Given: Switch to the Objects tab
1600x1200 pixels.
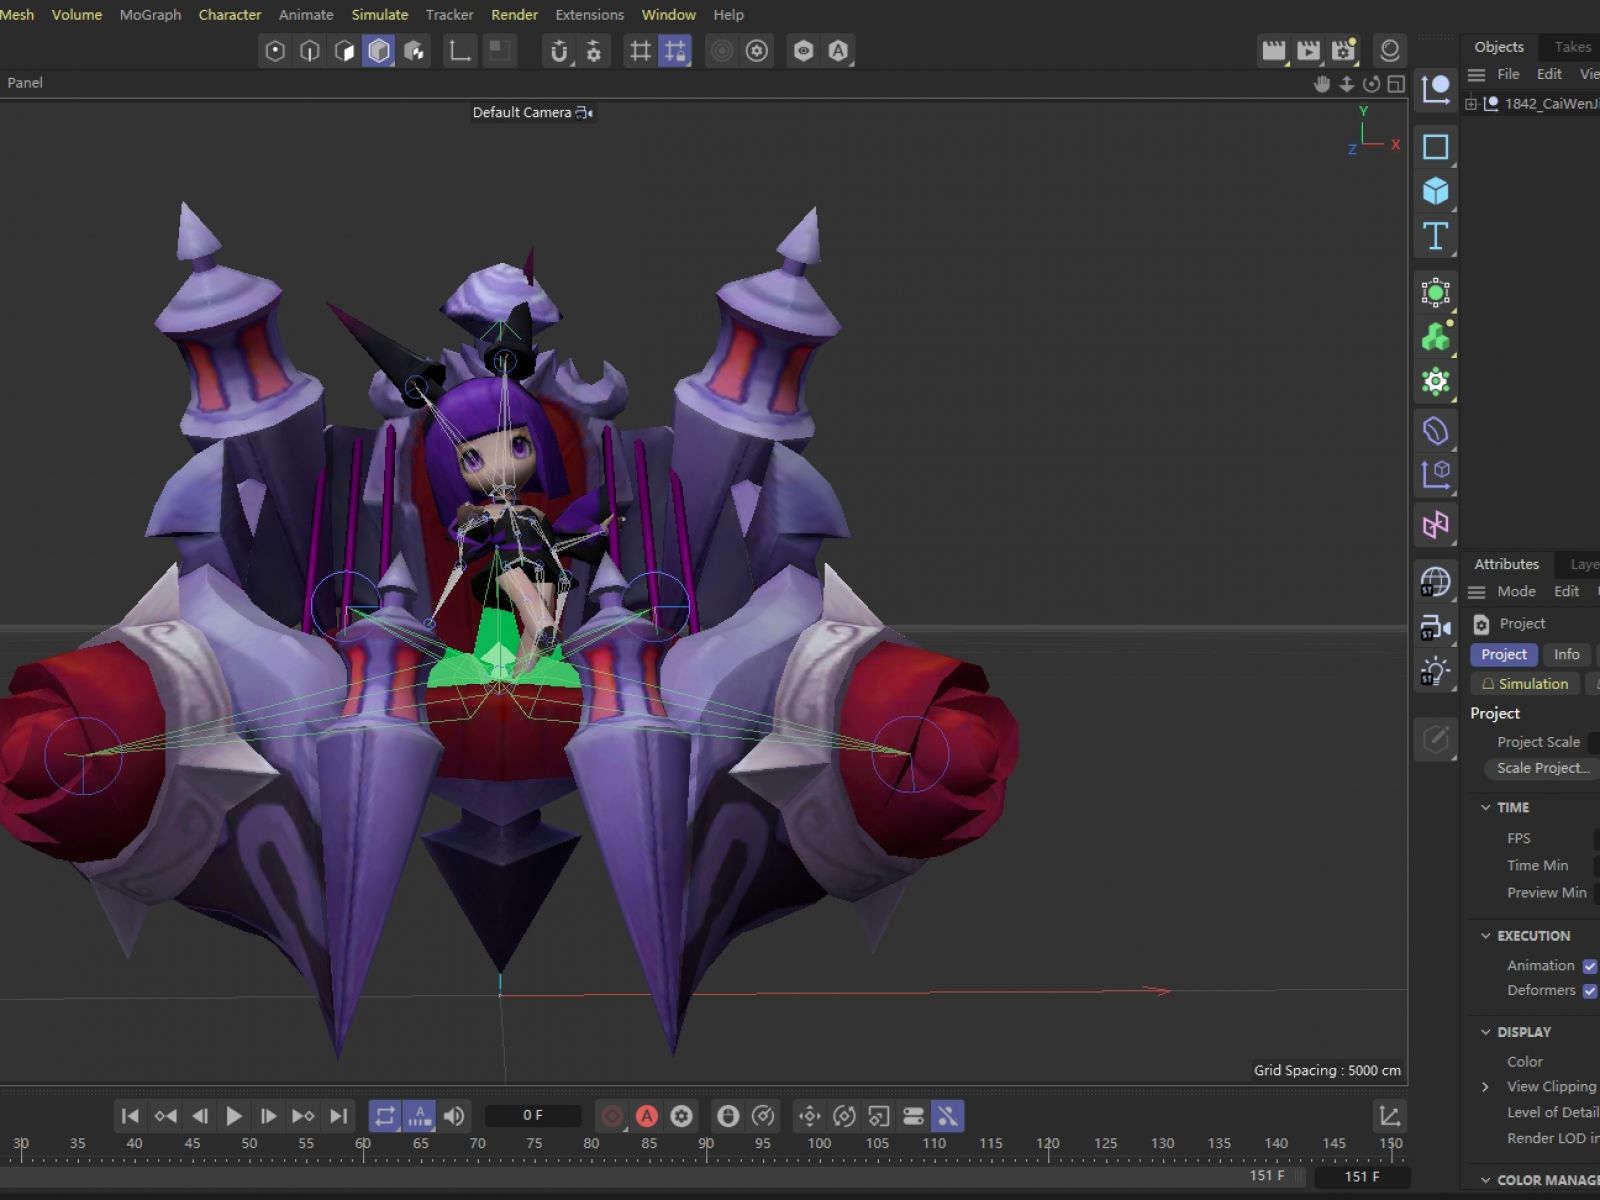Looking at the screenshot, I should (1499, 47).
